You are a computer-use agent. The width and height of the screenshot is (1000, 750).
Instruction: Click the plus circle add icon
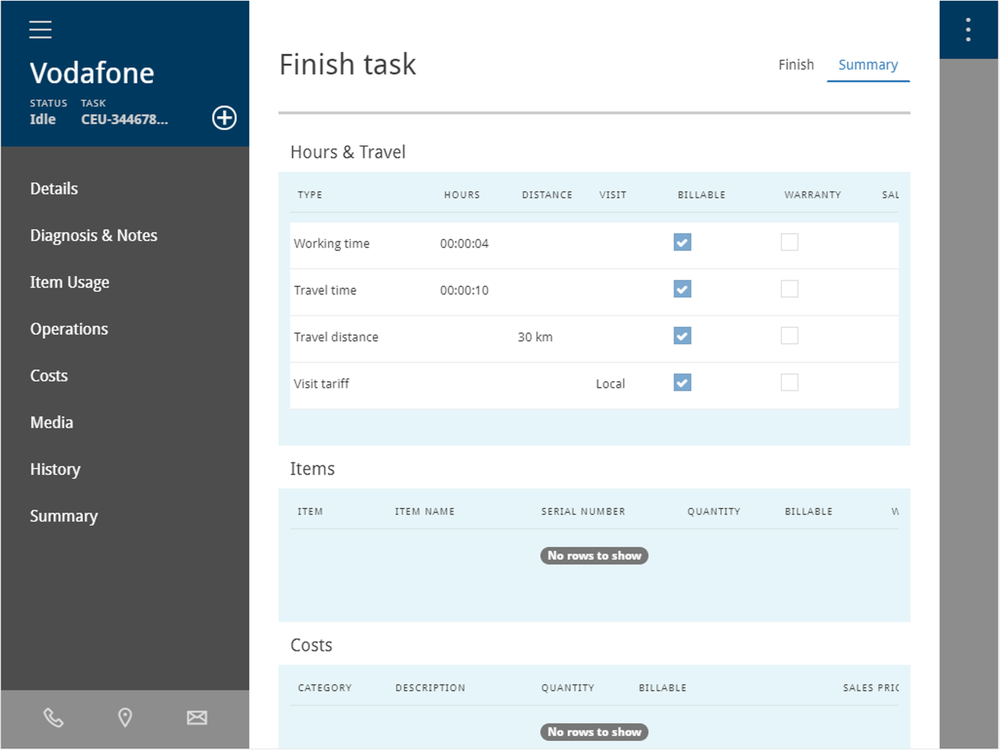pos(225,118)
